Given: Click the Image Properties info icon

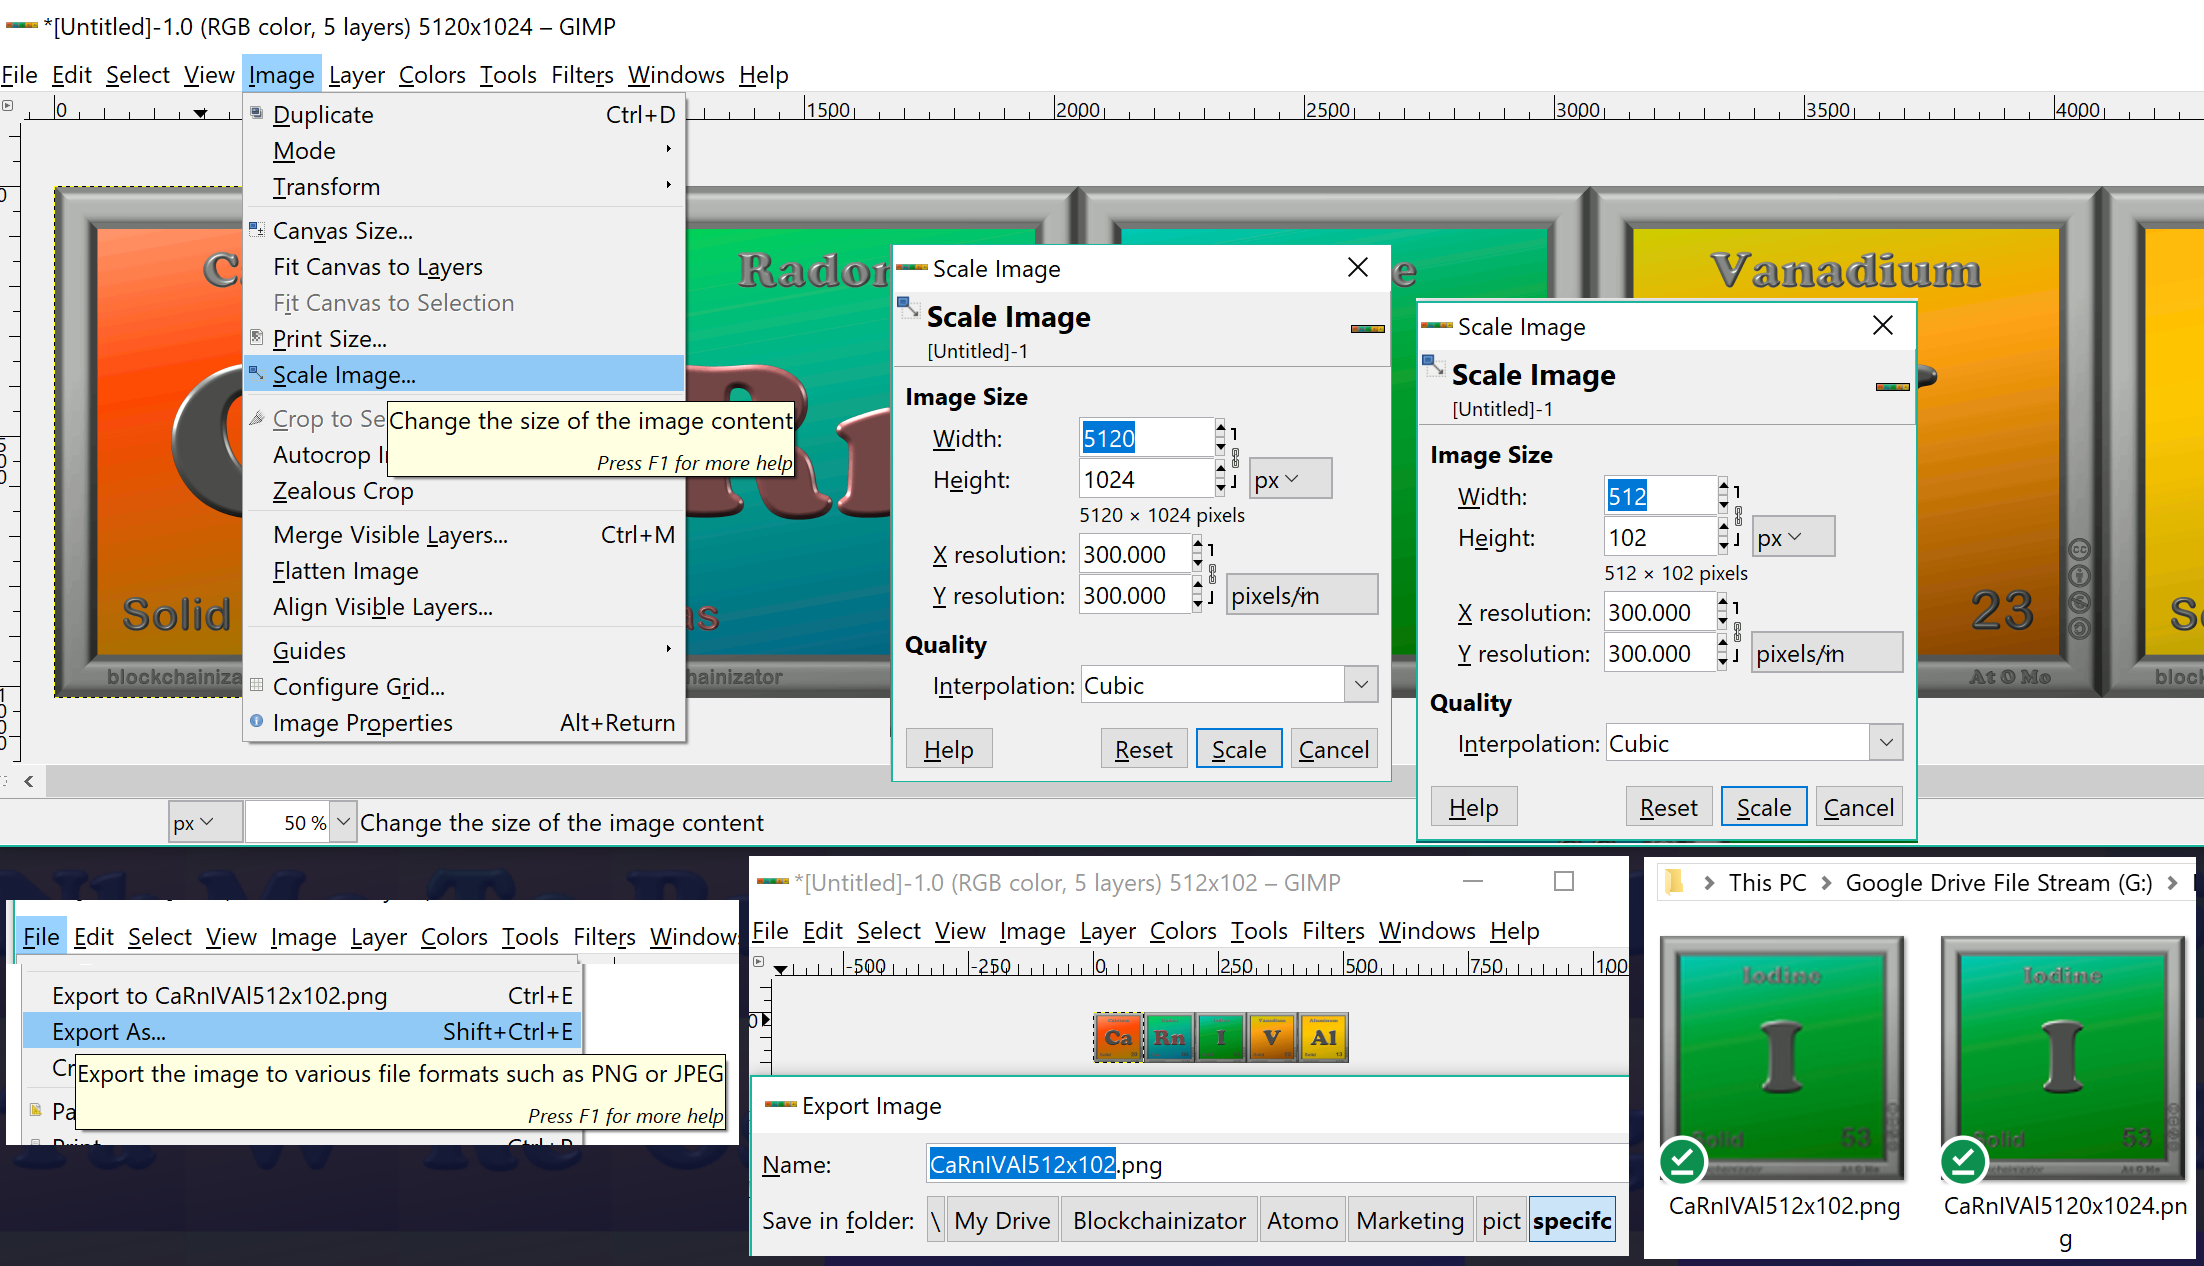Looking at the screenshot, I should (257, 721).
